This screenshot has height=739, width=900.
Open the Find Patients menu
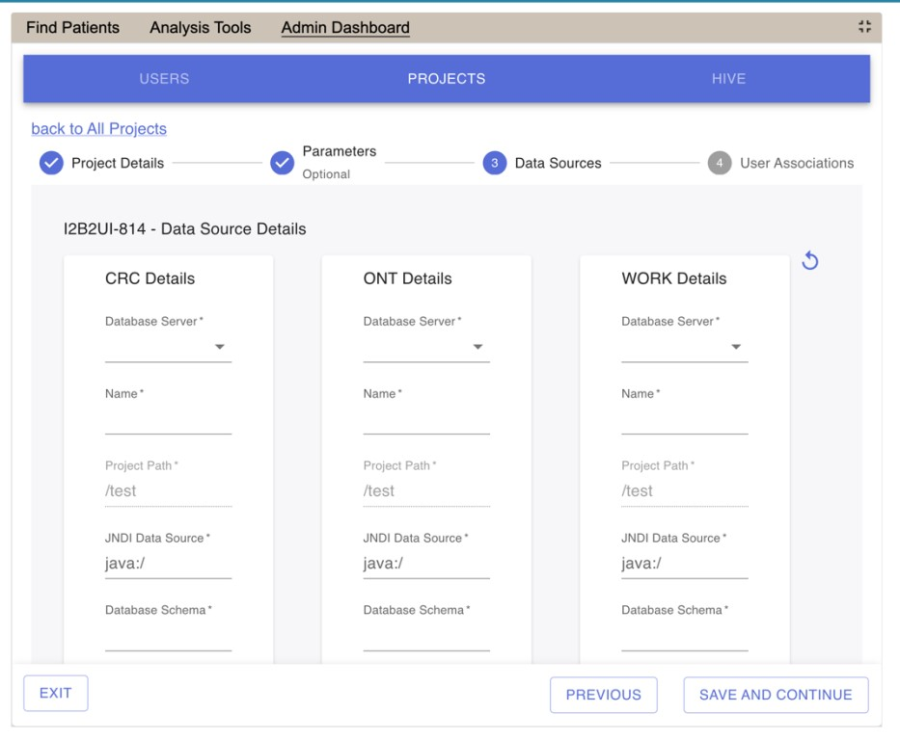[72, 28]
